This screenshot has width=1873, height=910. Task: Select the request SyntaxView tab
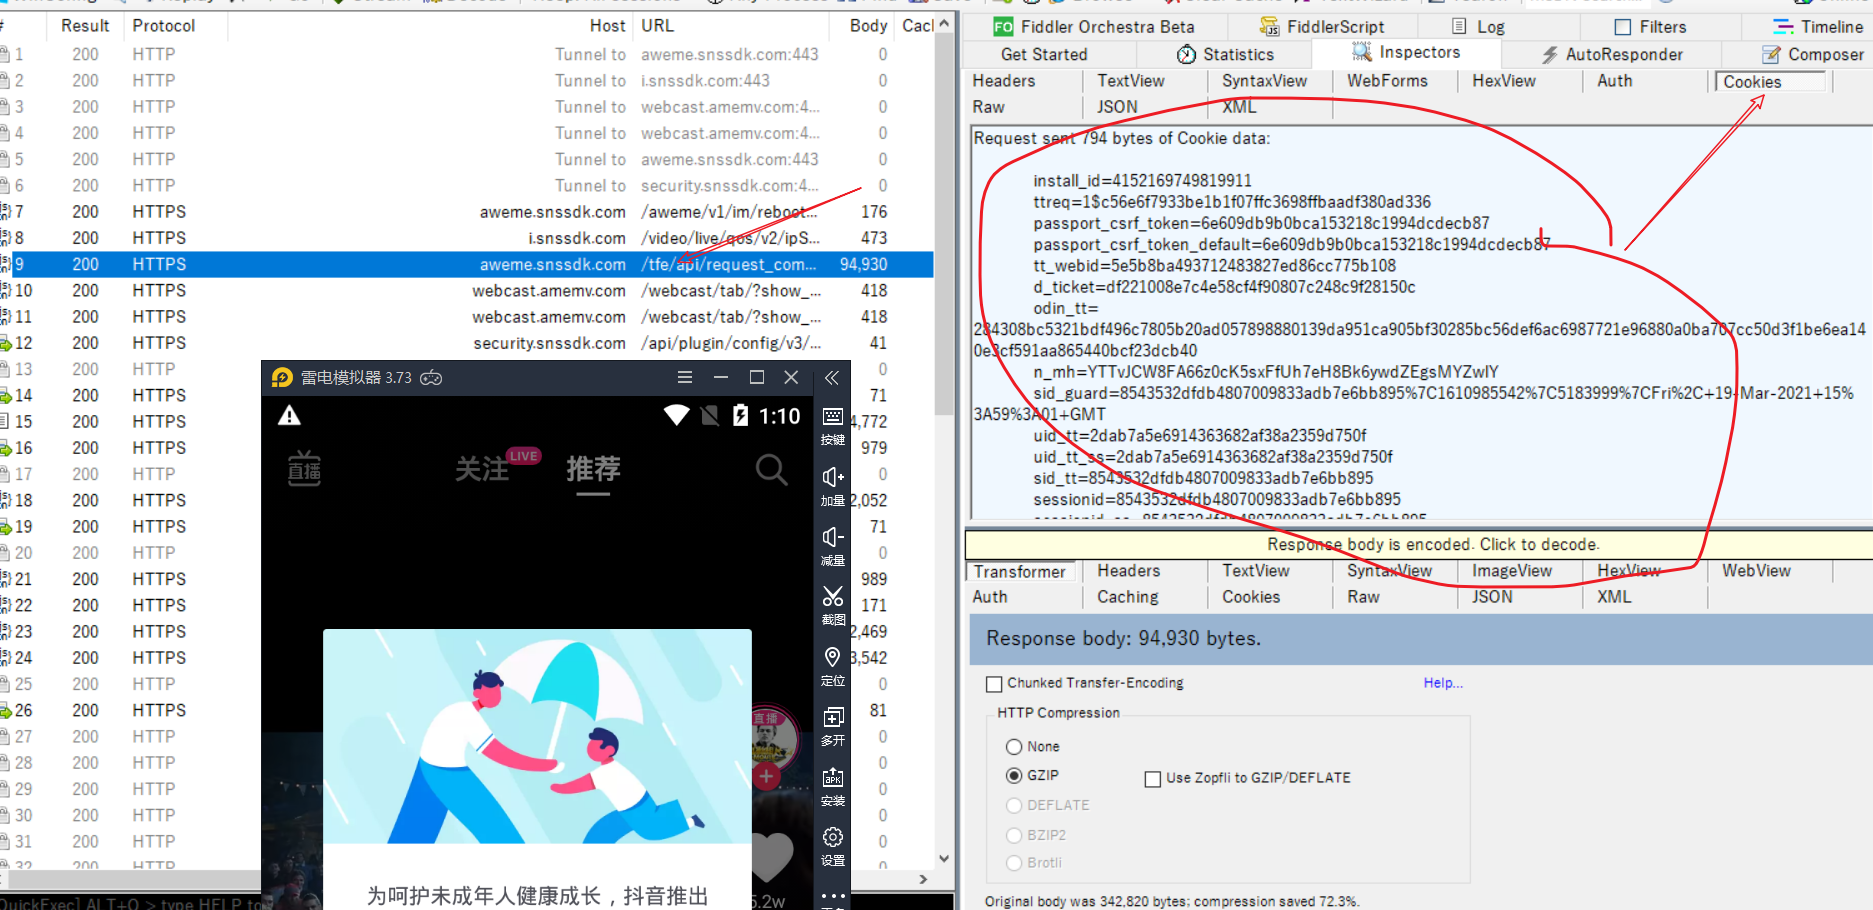point(1264,81)
